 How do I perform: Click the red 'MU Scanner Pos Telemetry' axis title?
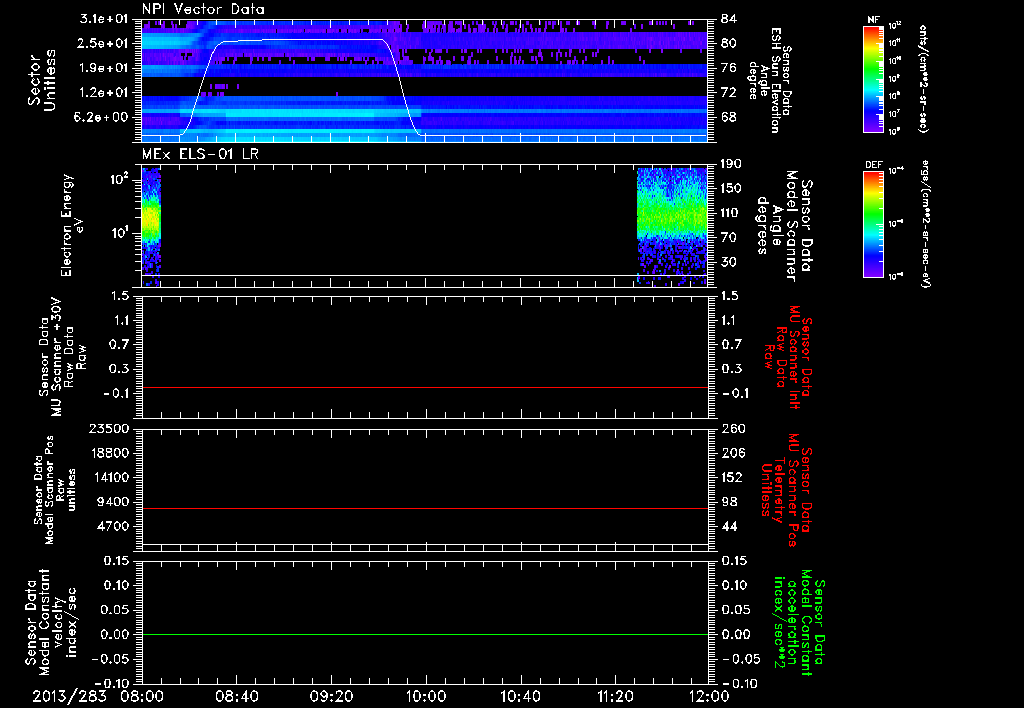tap(786, 490)
